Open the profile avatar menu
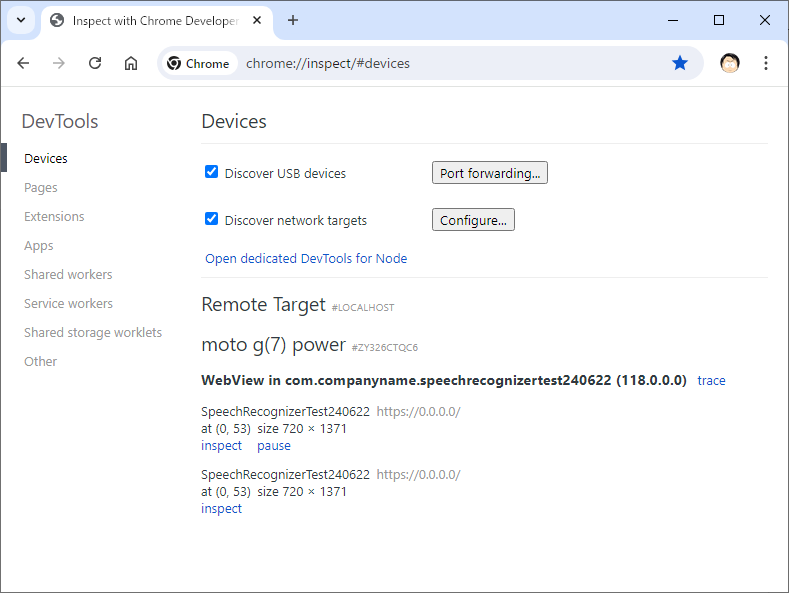789x593 pixels. (x=730, y=63)
